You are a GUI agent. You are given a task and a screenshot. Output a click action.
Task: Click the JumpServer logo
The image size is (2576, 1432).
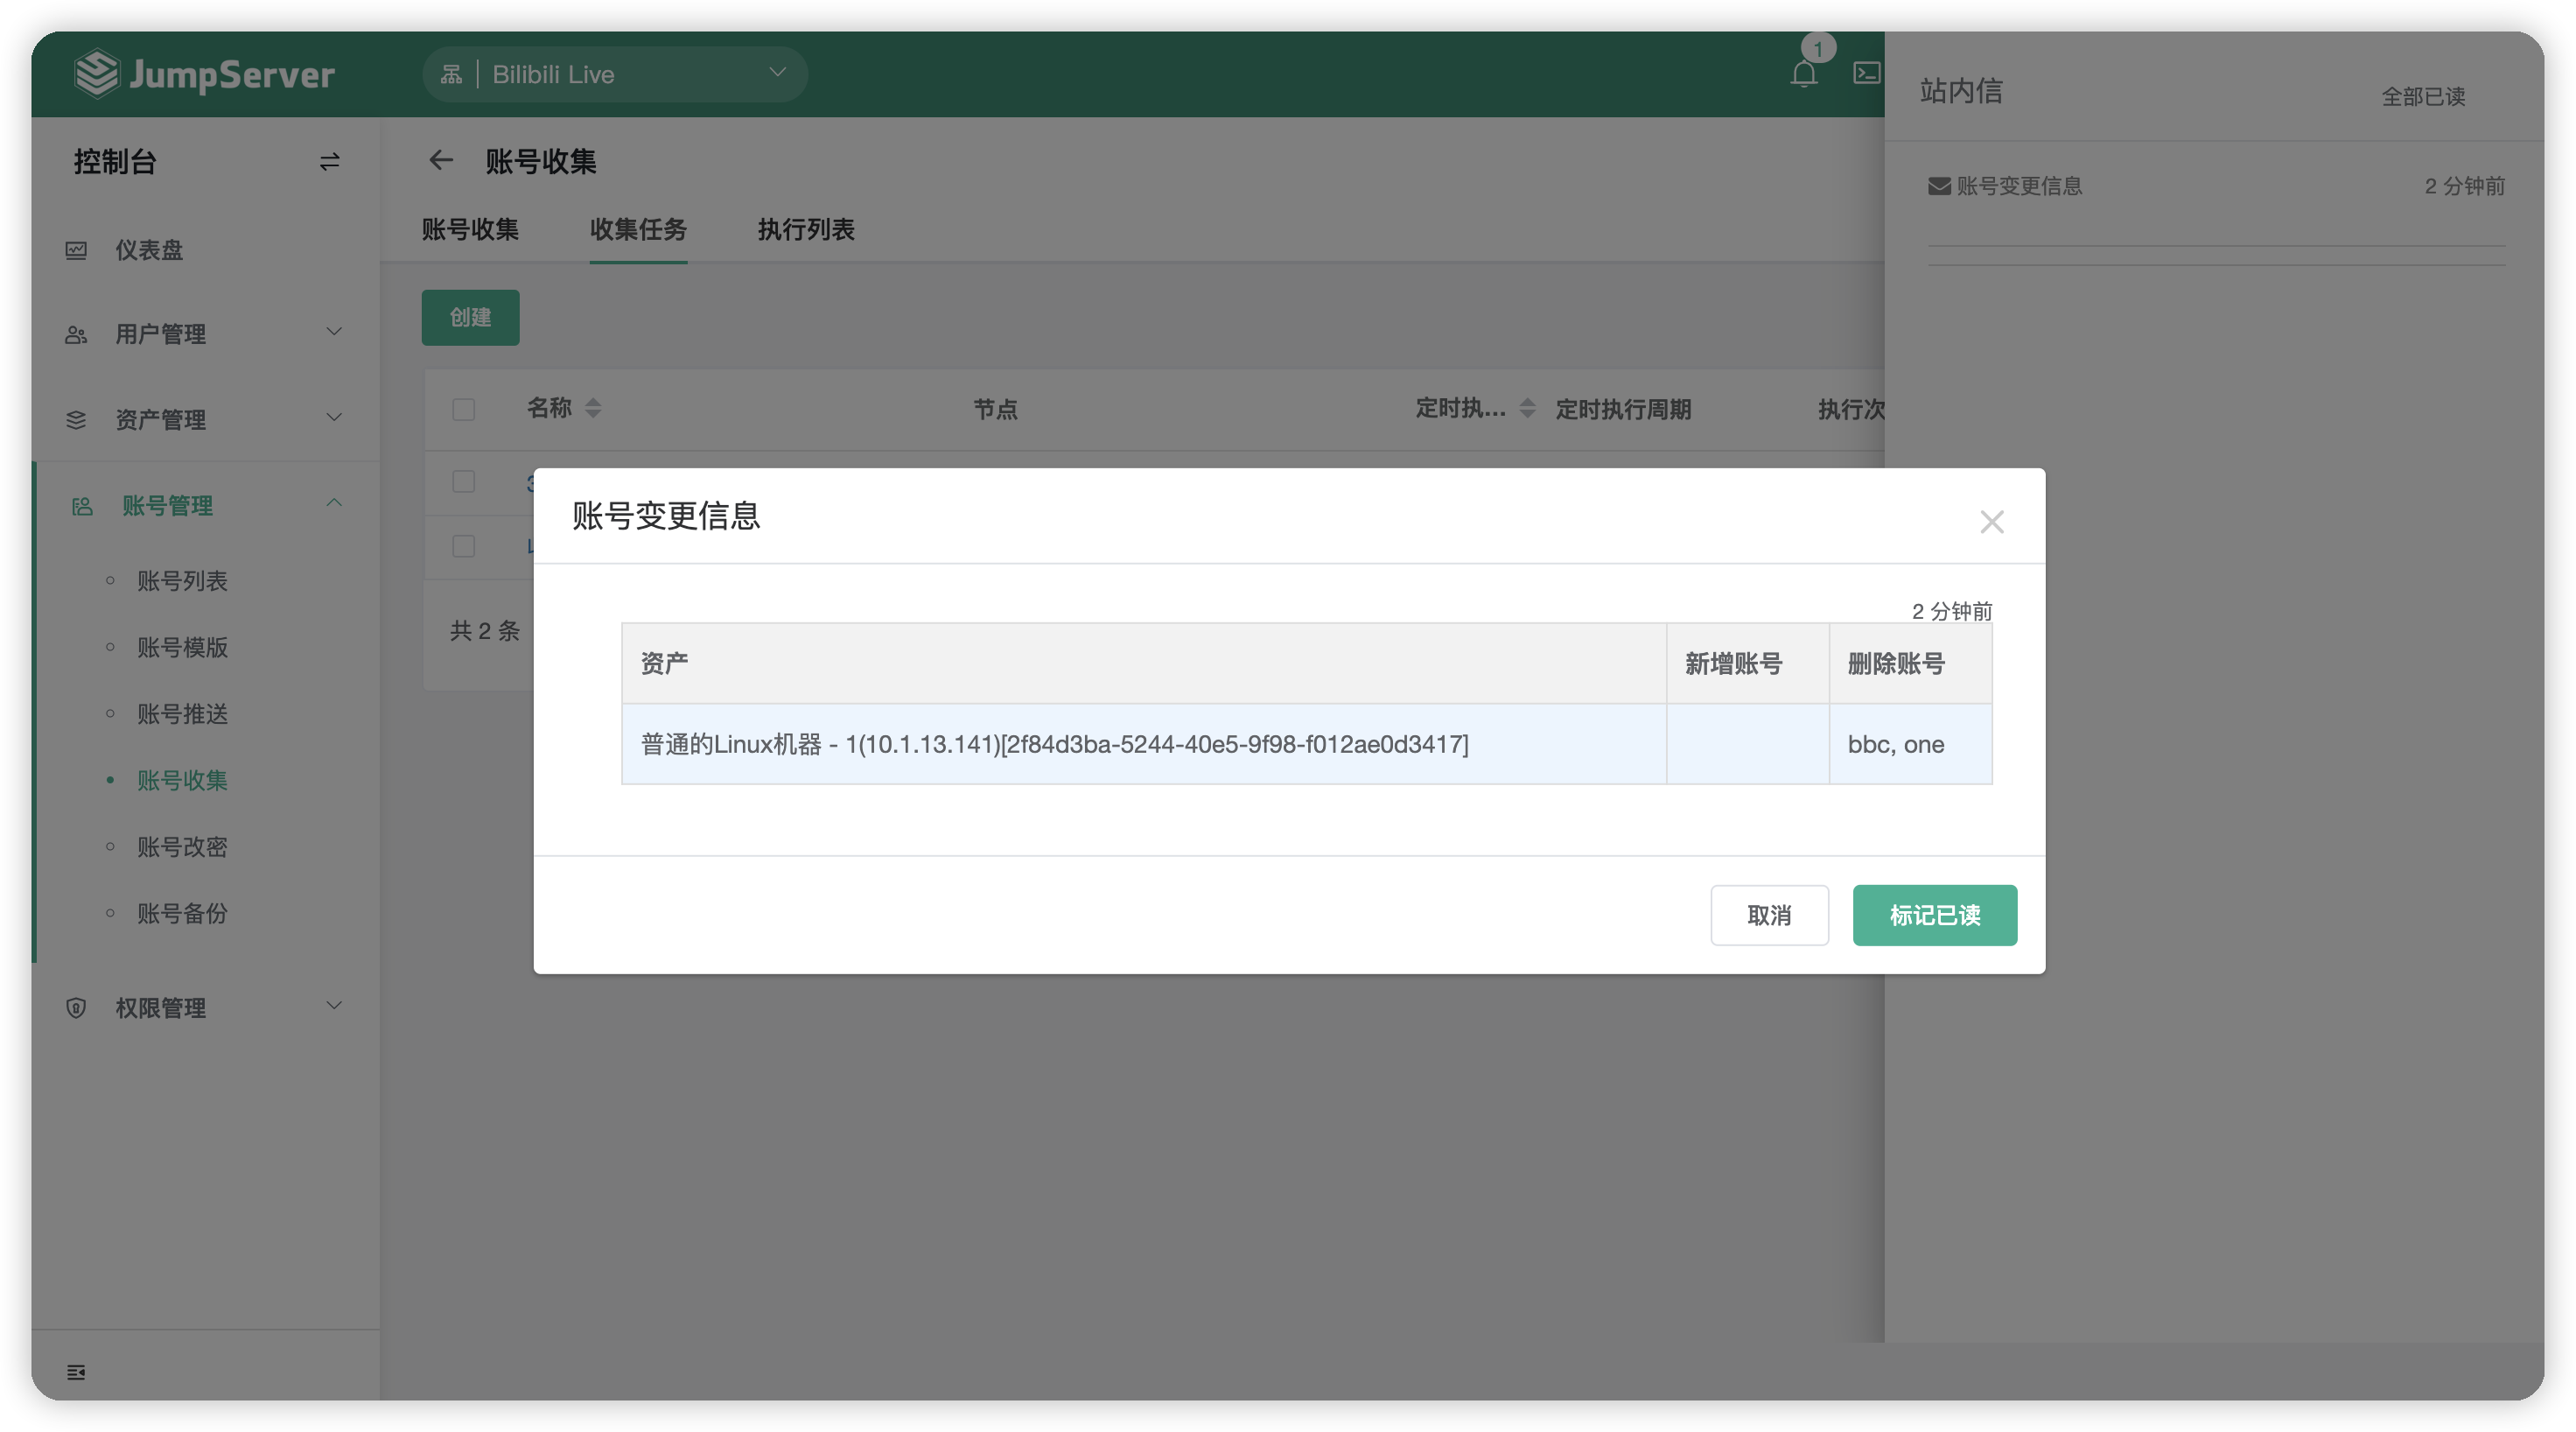(204, 74)
